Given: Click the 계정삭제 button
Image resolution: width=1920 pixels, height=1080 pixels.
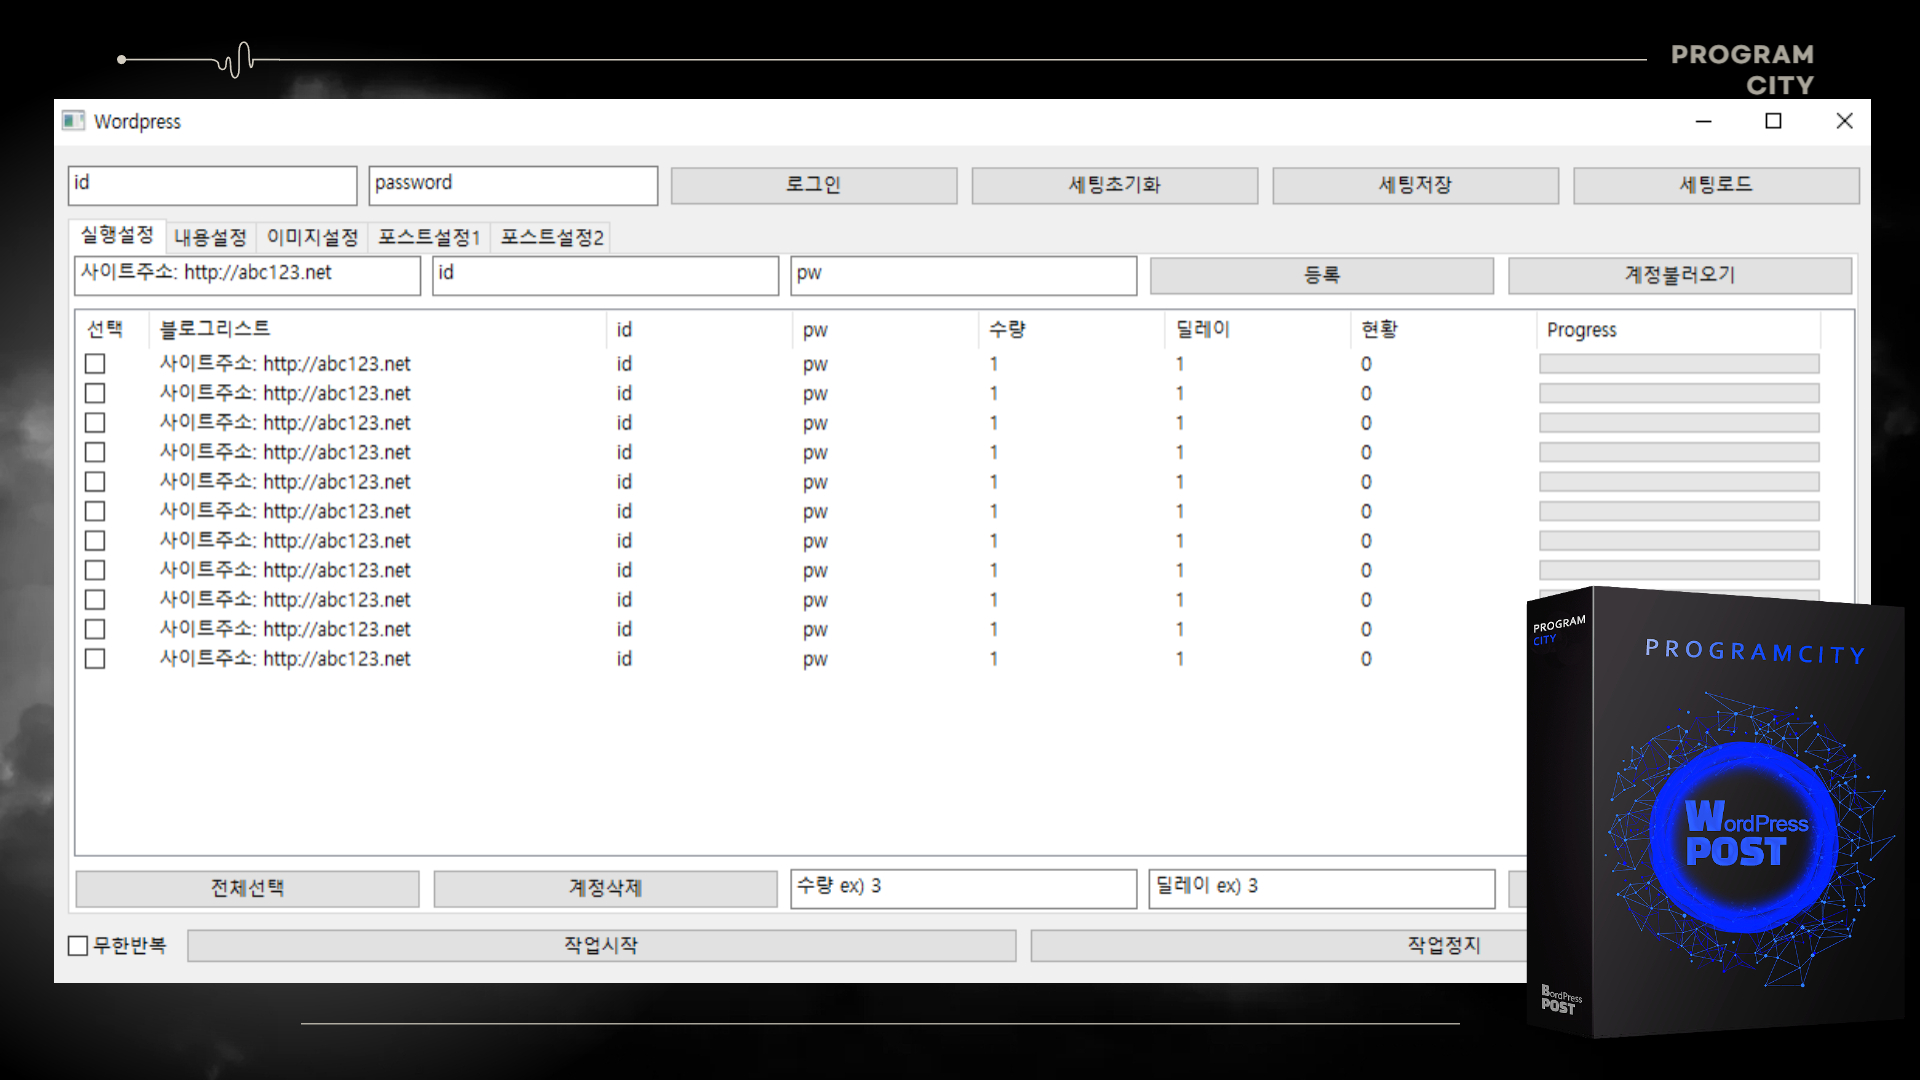Looking at the screenshot, I should 605,888.
